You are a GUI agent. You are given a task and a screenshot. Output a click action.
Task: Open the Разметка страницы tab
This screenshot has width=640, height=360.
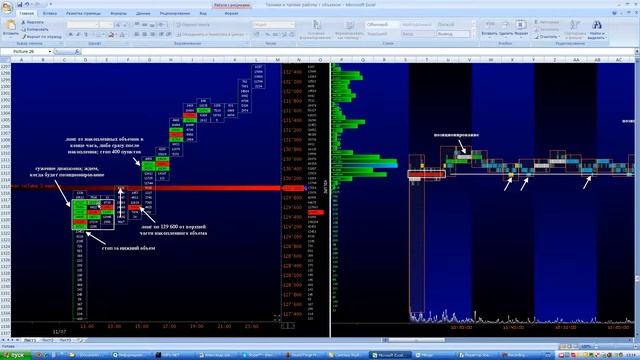(x=83, y=13)
